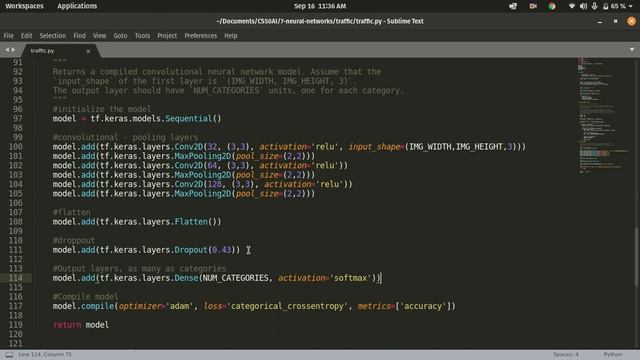This screenshot has height=360, width=640.
Task: Open the system menu dropdown arrow
Action: [x=632, y=6]
